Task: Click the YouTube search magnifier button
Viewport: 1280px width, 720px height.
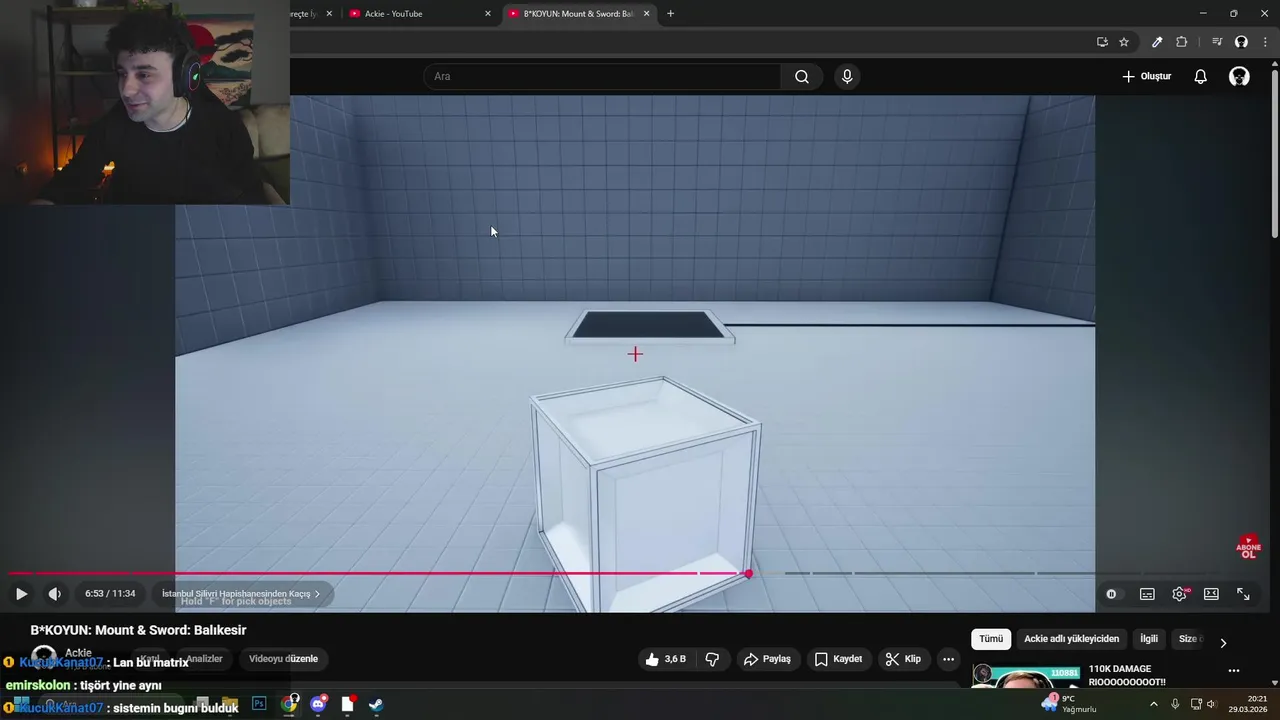Action: click(802, 77)
